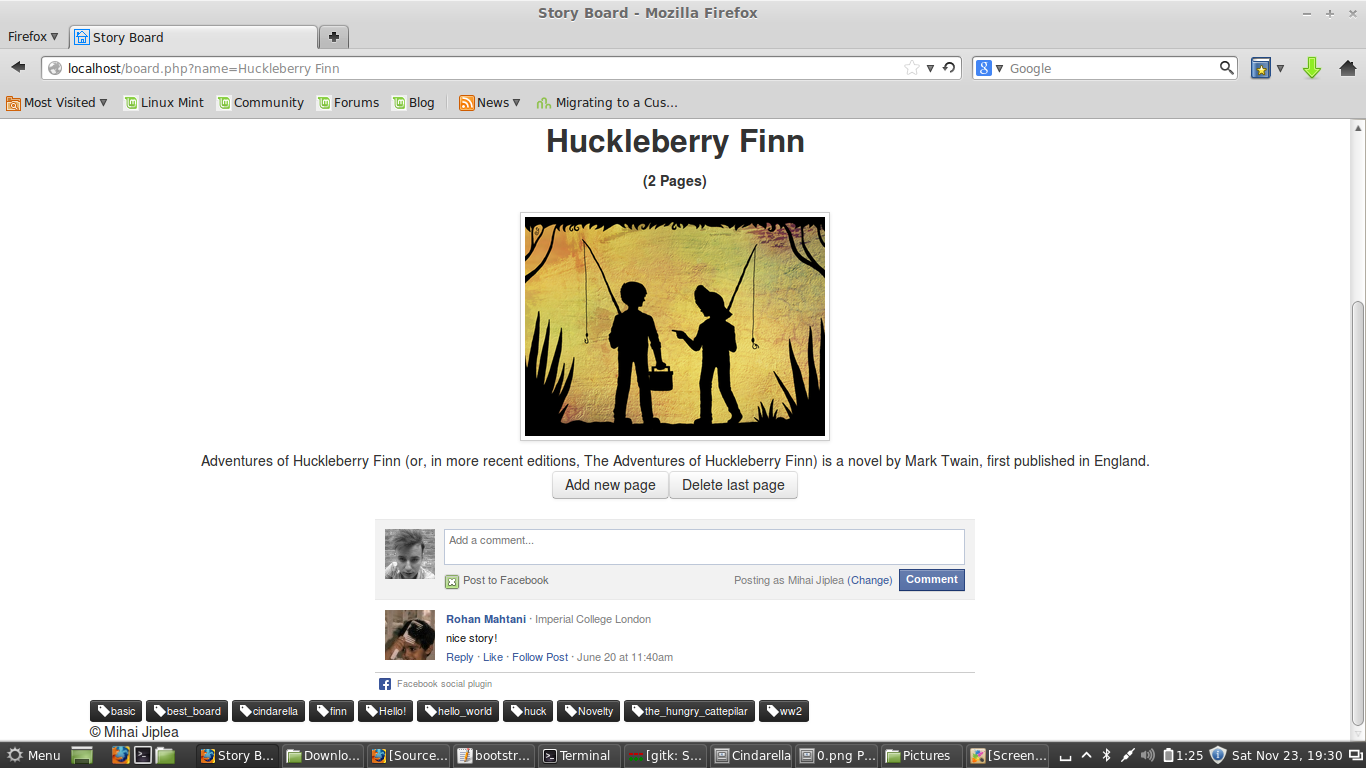The height and width of the screenshot is (768, 1366).
Task: Bookmark this page with the star icon
Action: pos(911,68)
